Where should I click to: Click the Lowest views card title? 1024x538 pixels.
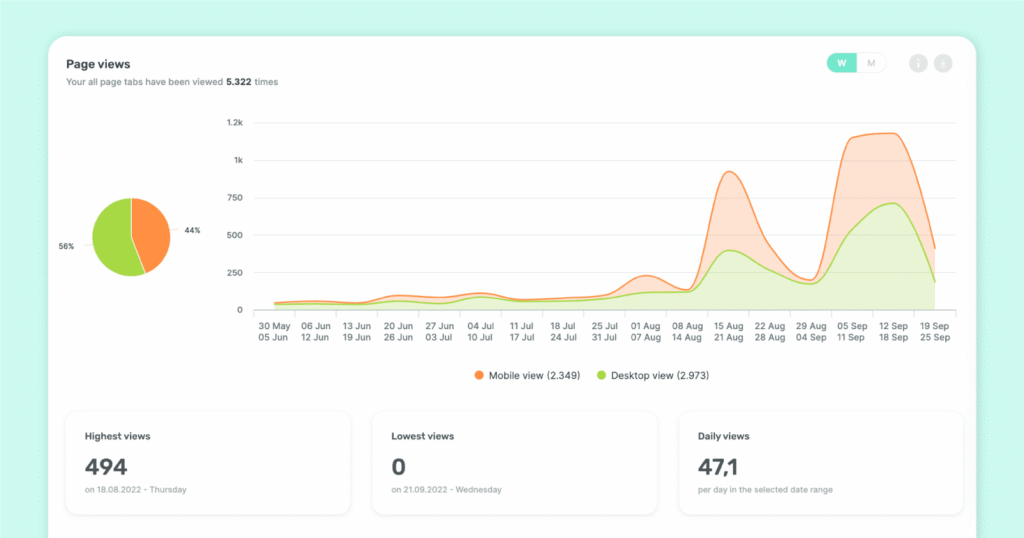[x=422, y=436]
